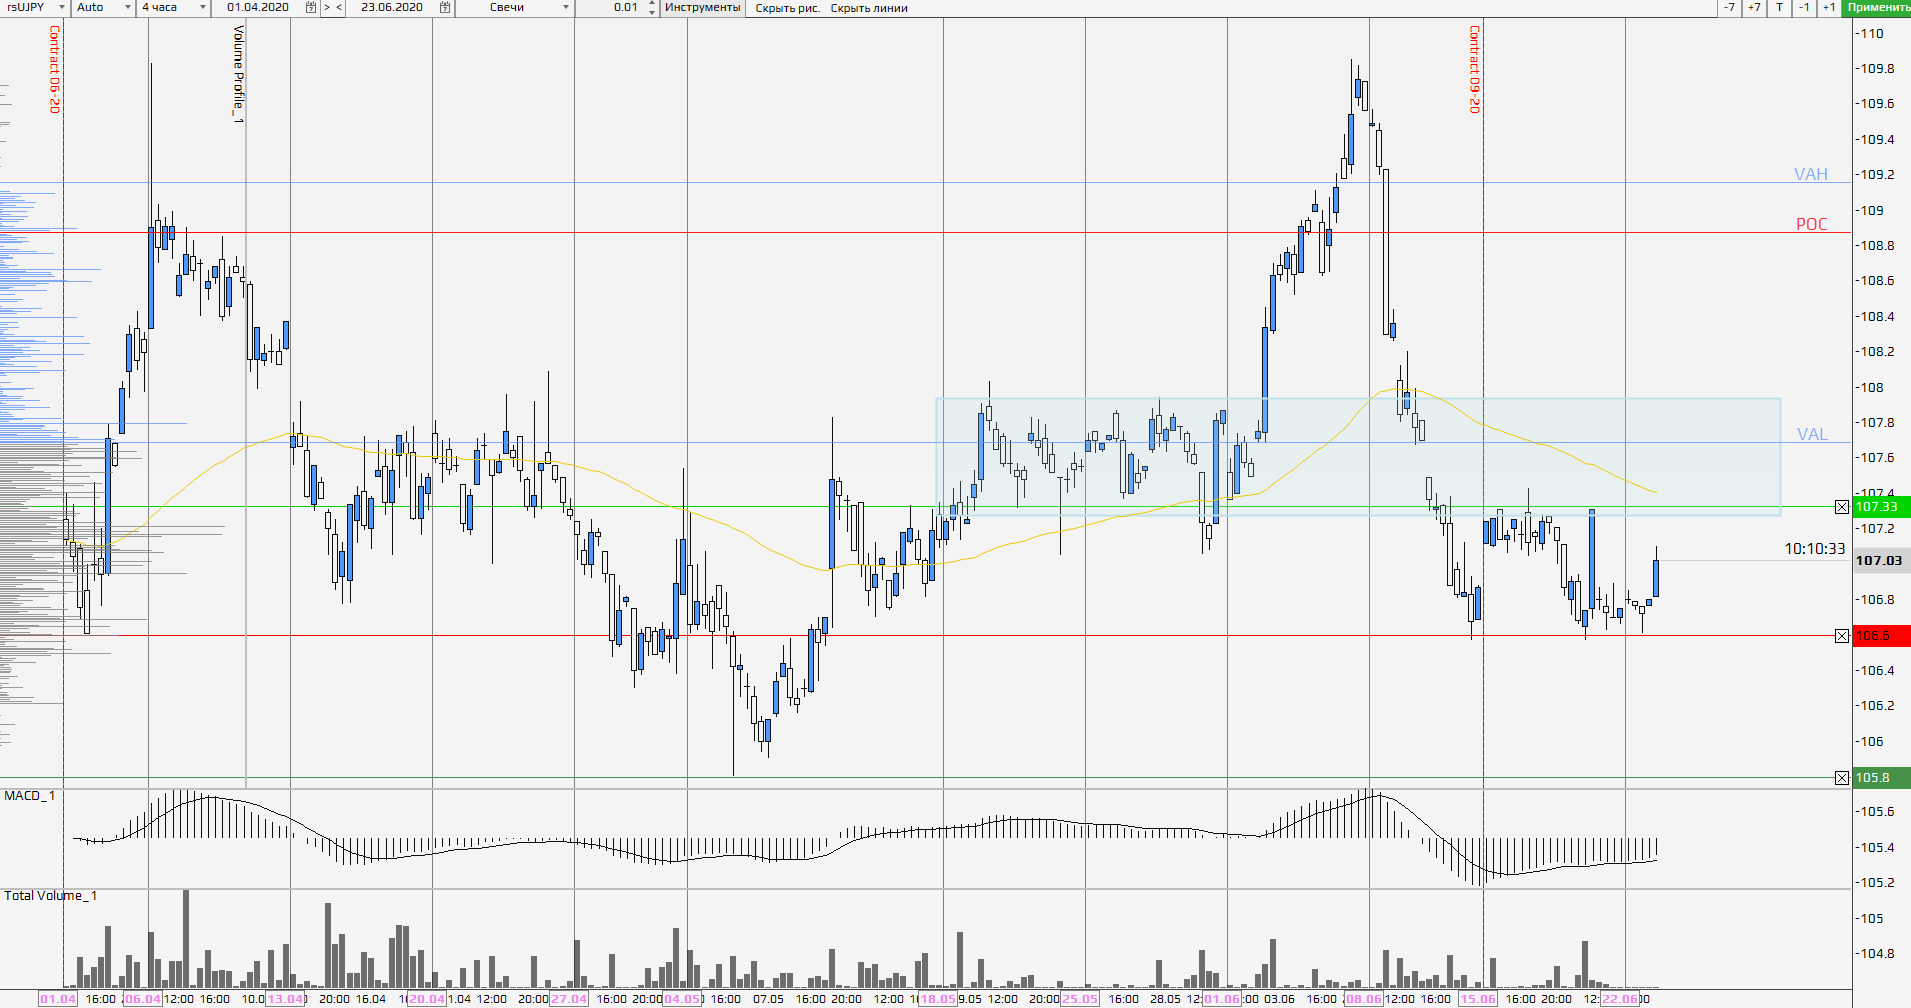1911x1008 pixels.
Task: Remove the 105.8 price level line
Action: pyautogui.click(x=1842, y=778)
